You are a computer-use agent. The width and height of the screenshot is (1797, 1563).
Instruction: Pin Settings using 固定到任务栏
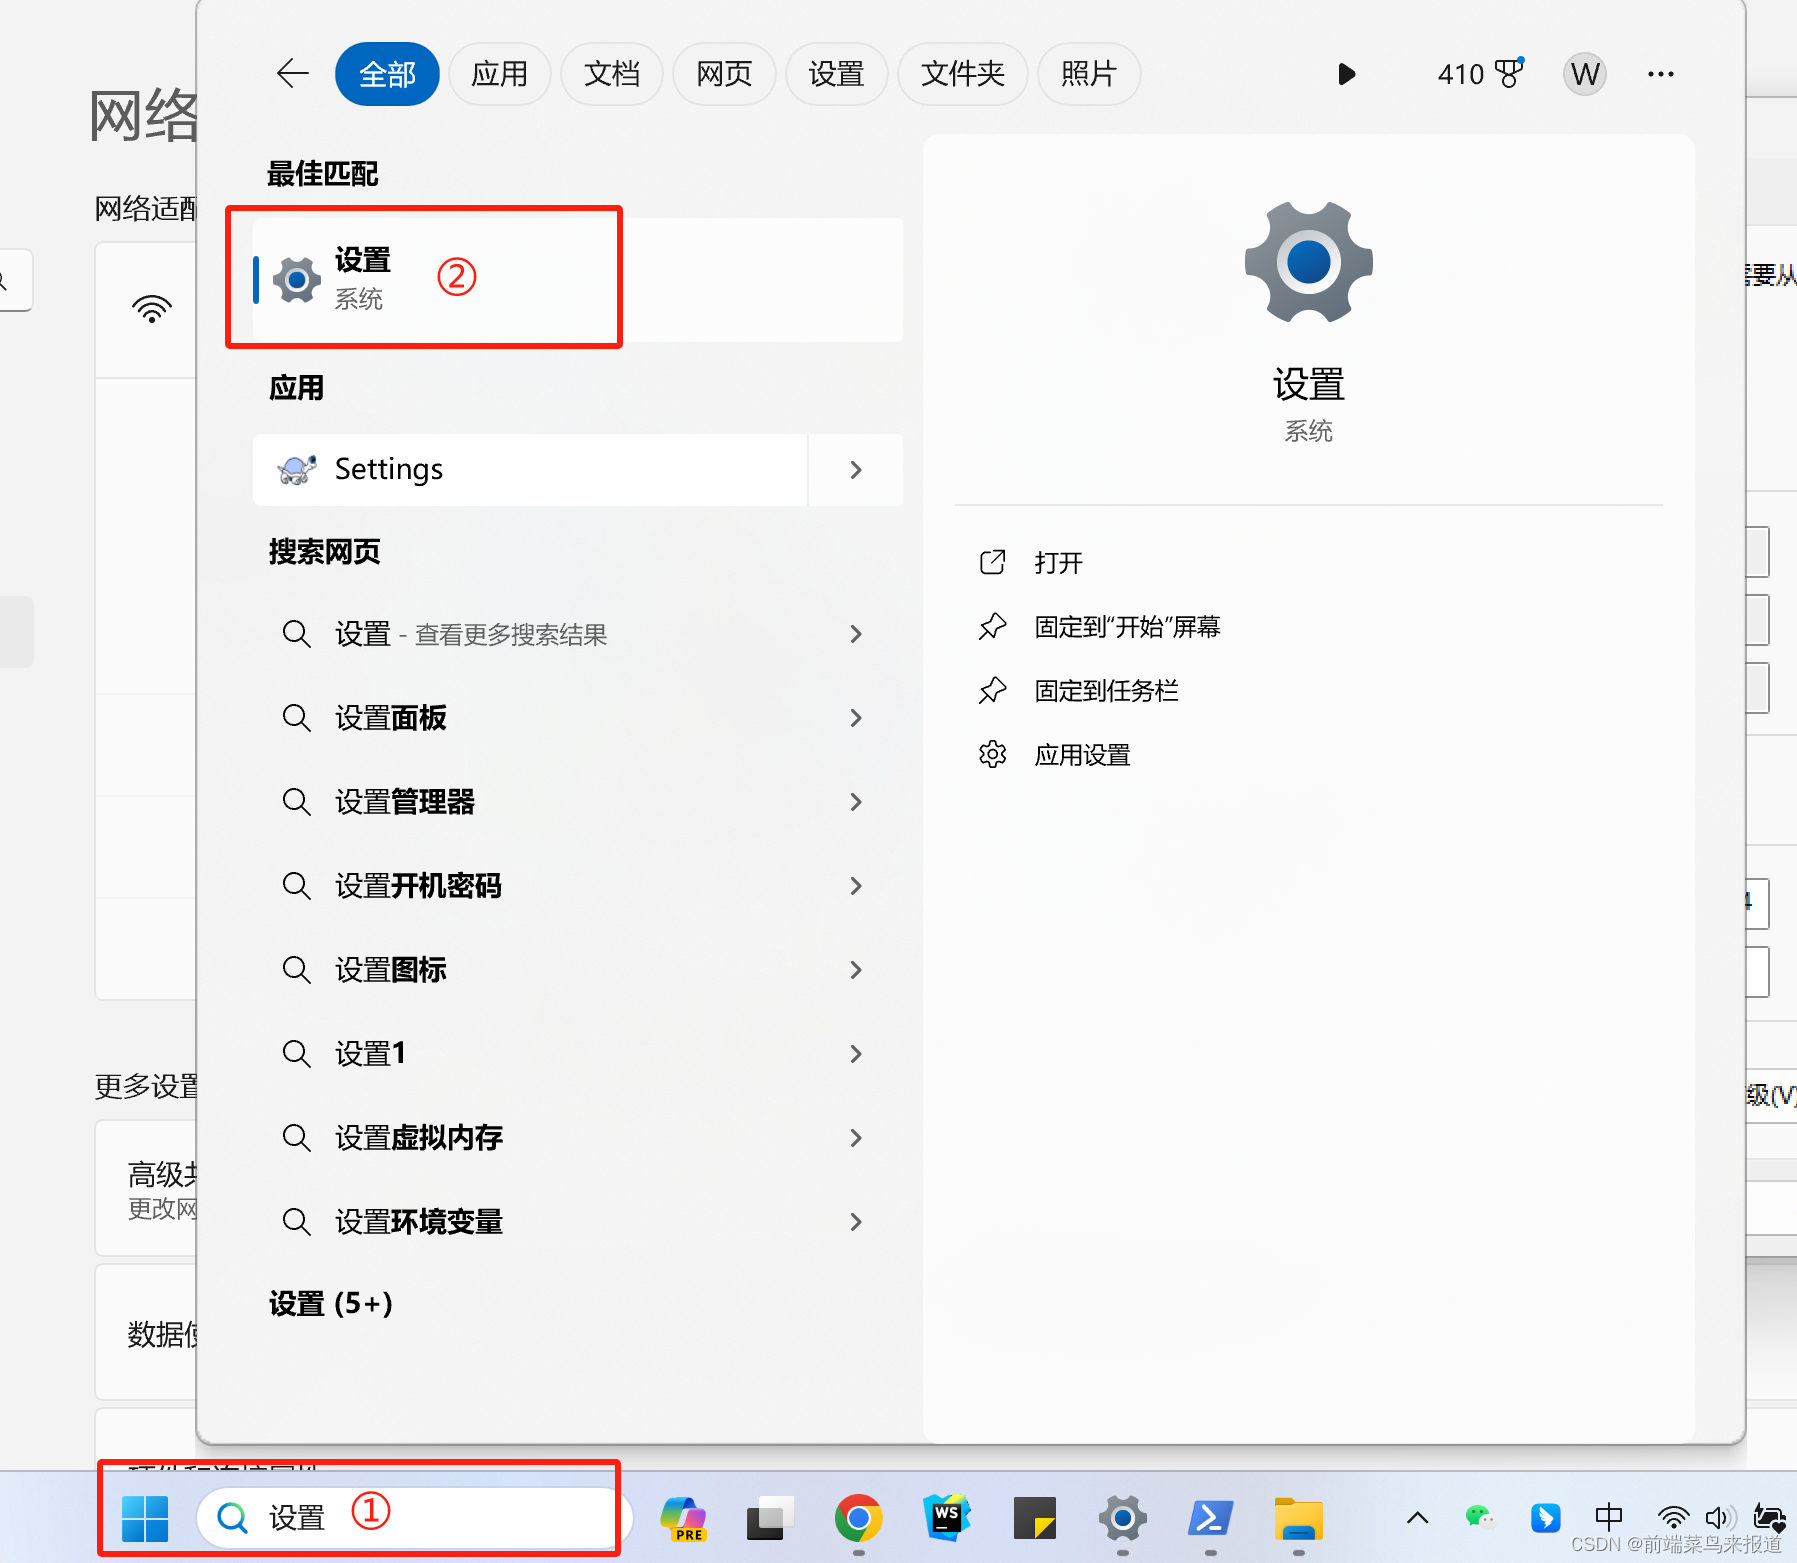[x=1105, y=691]
